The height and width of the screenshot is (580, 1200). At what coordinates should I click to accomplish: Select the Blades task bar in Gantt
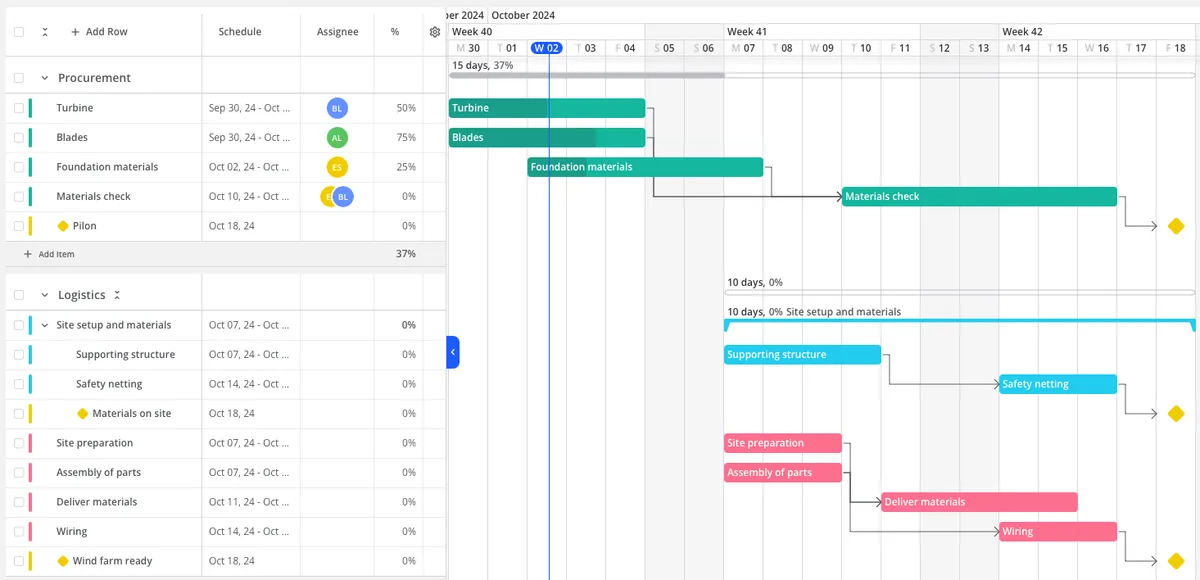pyautogui.click(x=547, y=138)
